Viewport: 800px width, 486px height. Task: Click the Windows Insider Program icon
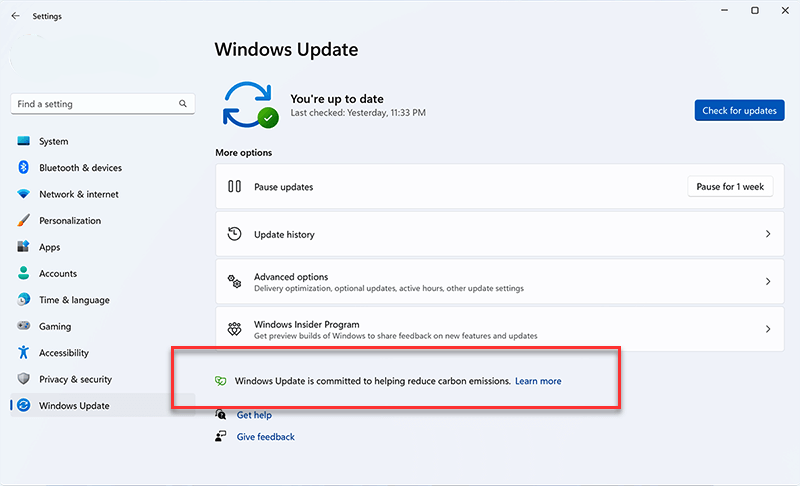click(234, 329)
